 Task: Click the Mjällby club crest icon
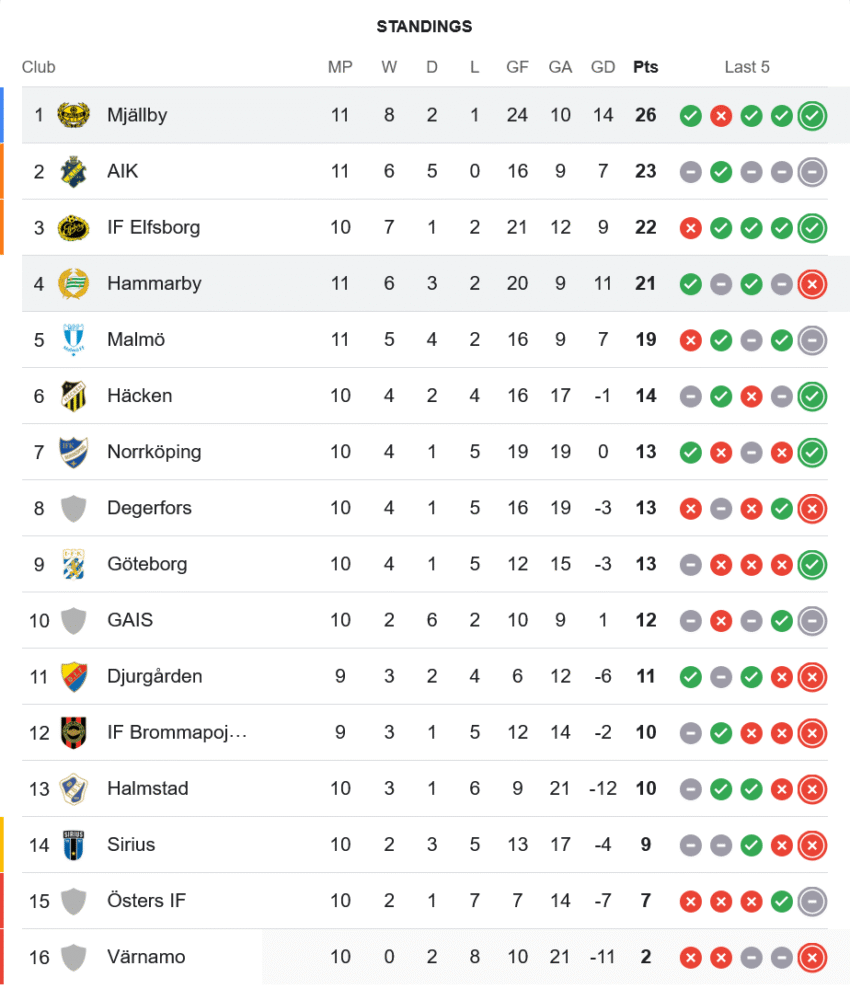point(73,115)
